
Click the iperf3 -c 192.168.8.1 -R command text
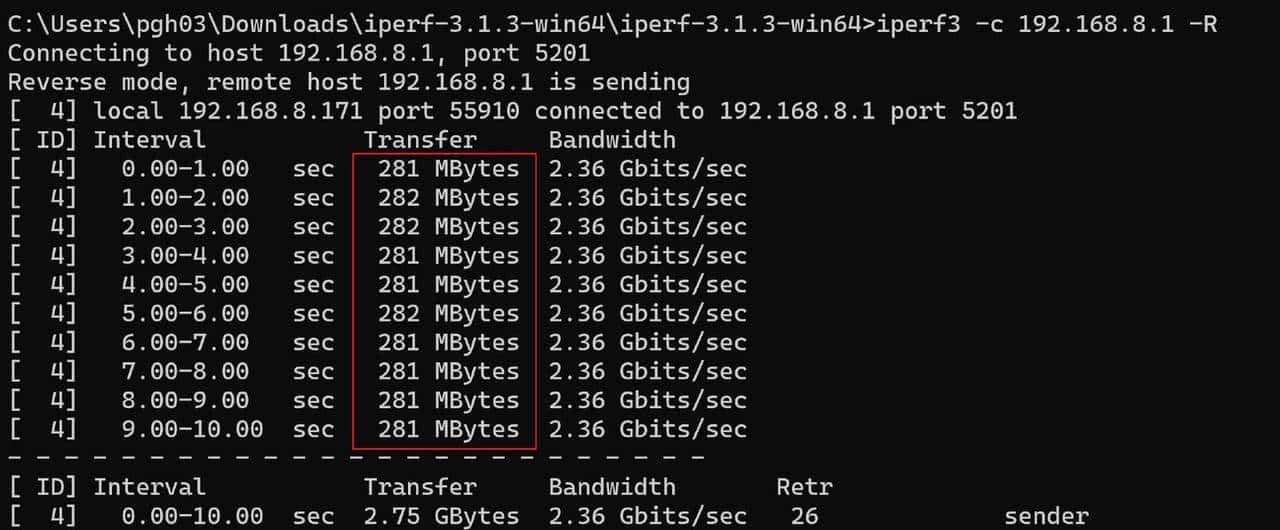1047,24
